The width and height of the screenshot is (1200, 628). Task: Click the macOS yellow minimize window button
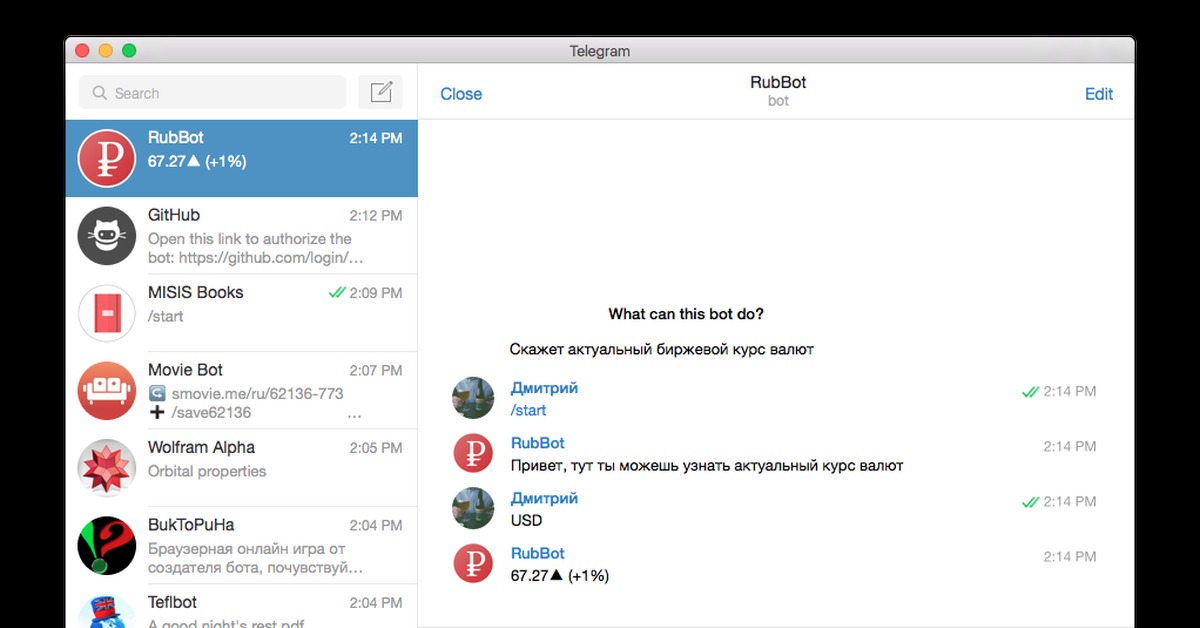point(106,51)
